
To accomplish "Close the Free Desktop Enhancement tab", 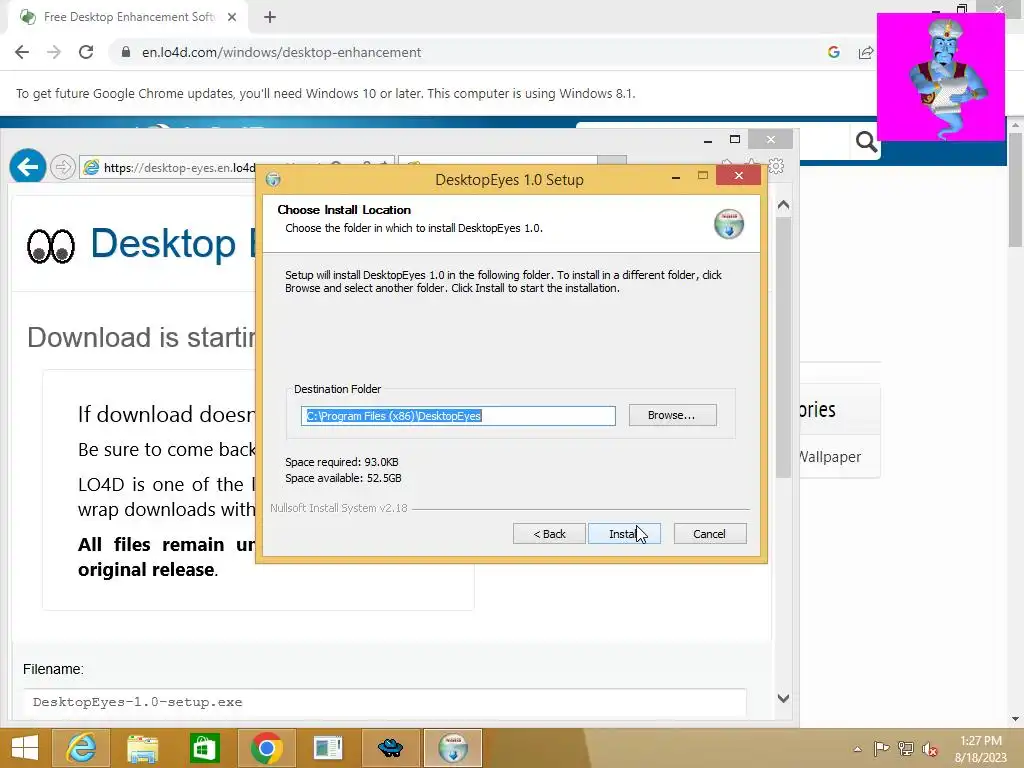I will [232, 17].
